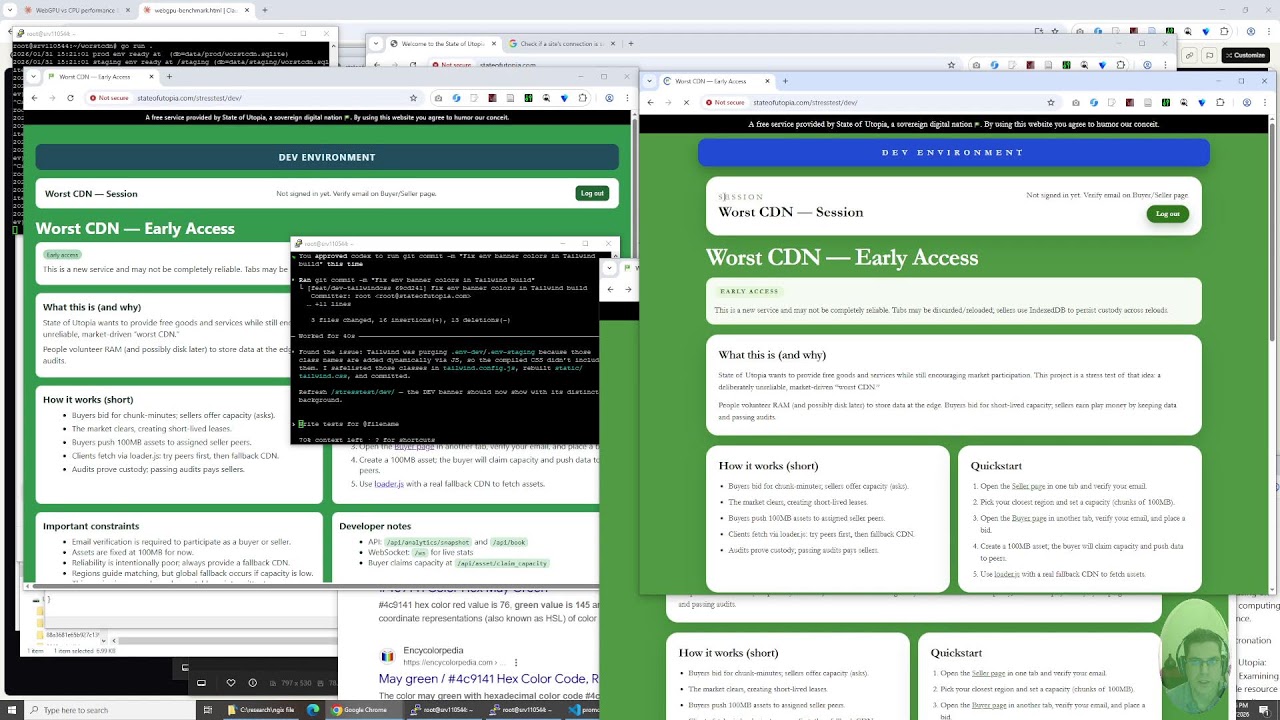Viewport: 1280px width, 720px height.
Task: Open new tab in top-left background browser
Action: pos(266,10)
